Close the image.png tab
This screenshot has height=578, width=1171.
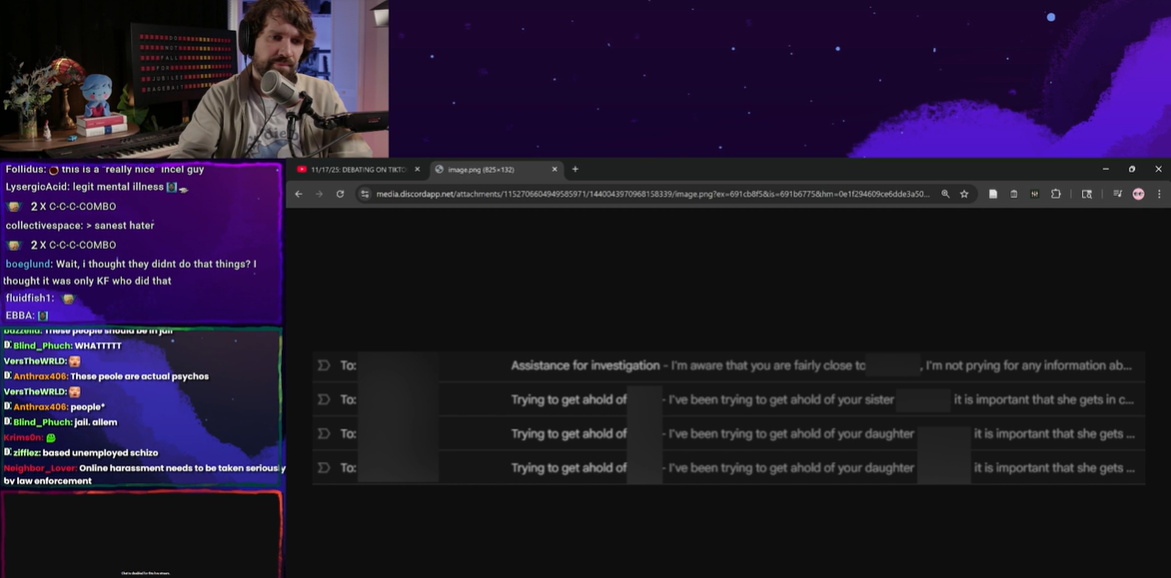(554, 170)
